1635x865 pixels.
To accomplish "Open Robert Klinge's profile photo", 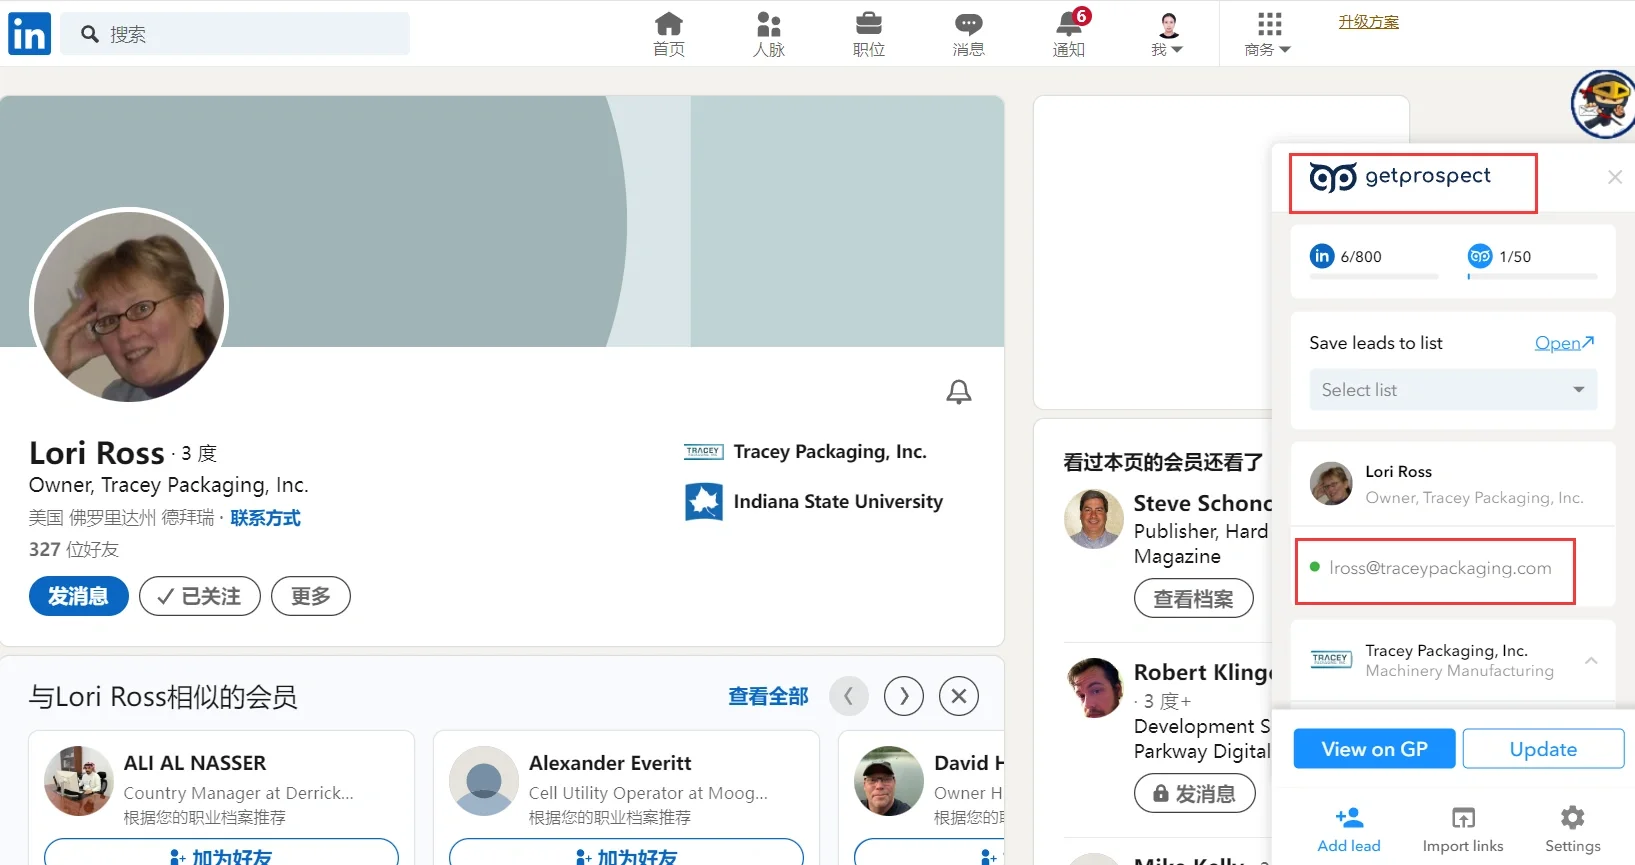I will click(1094, 688).
